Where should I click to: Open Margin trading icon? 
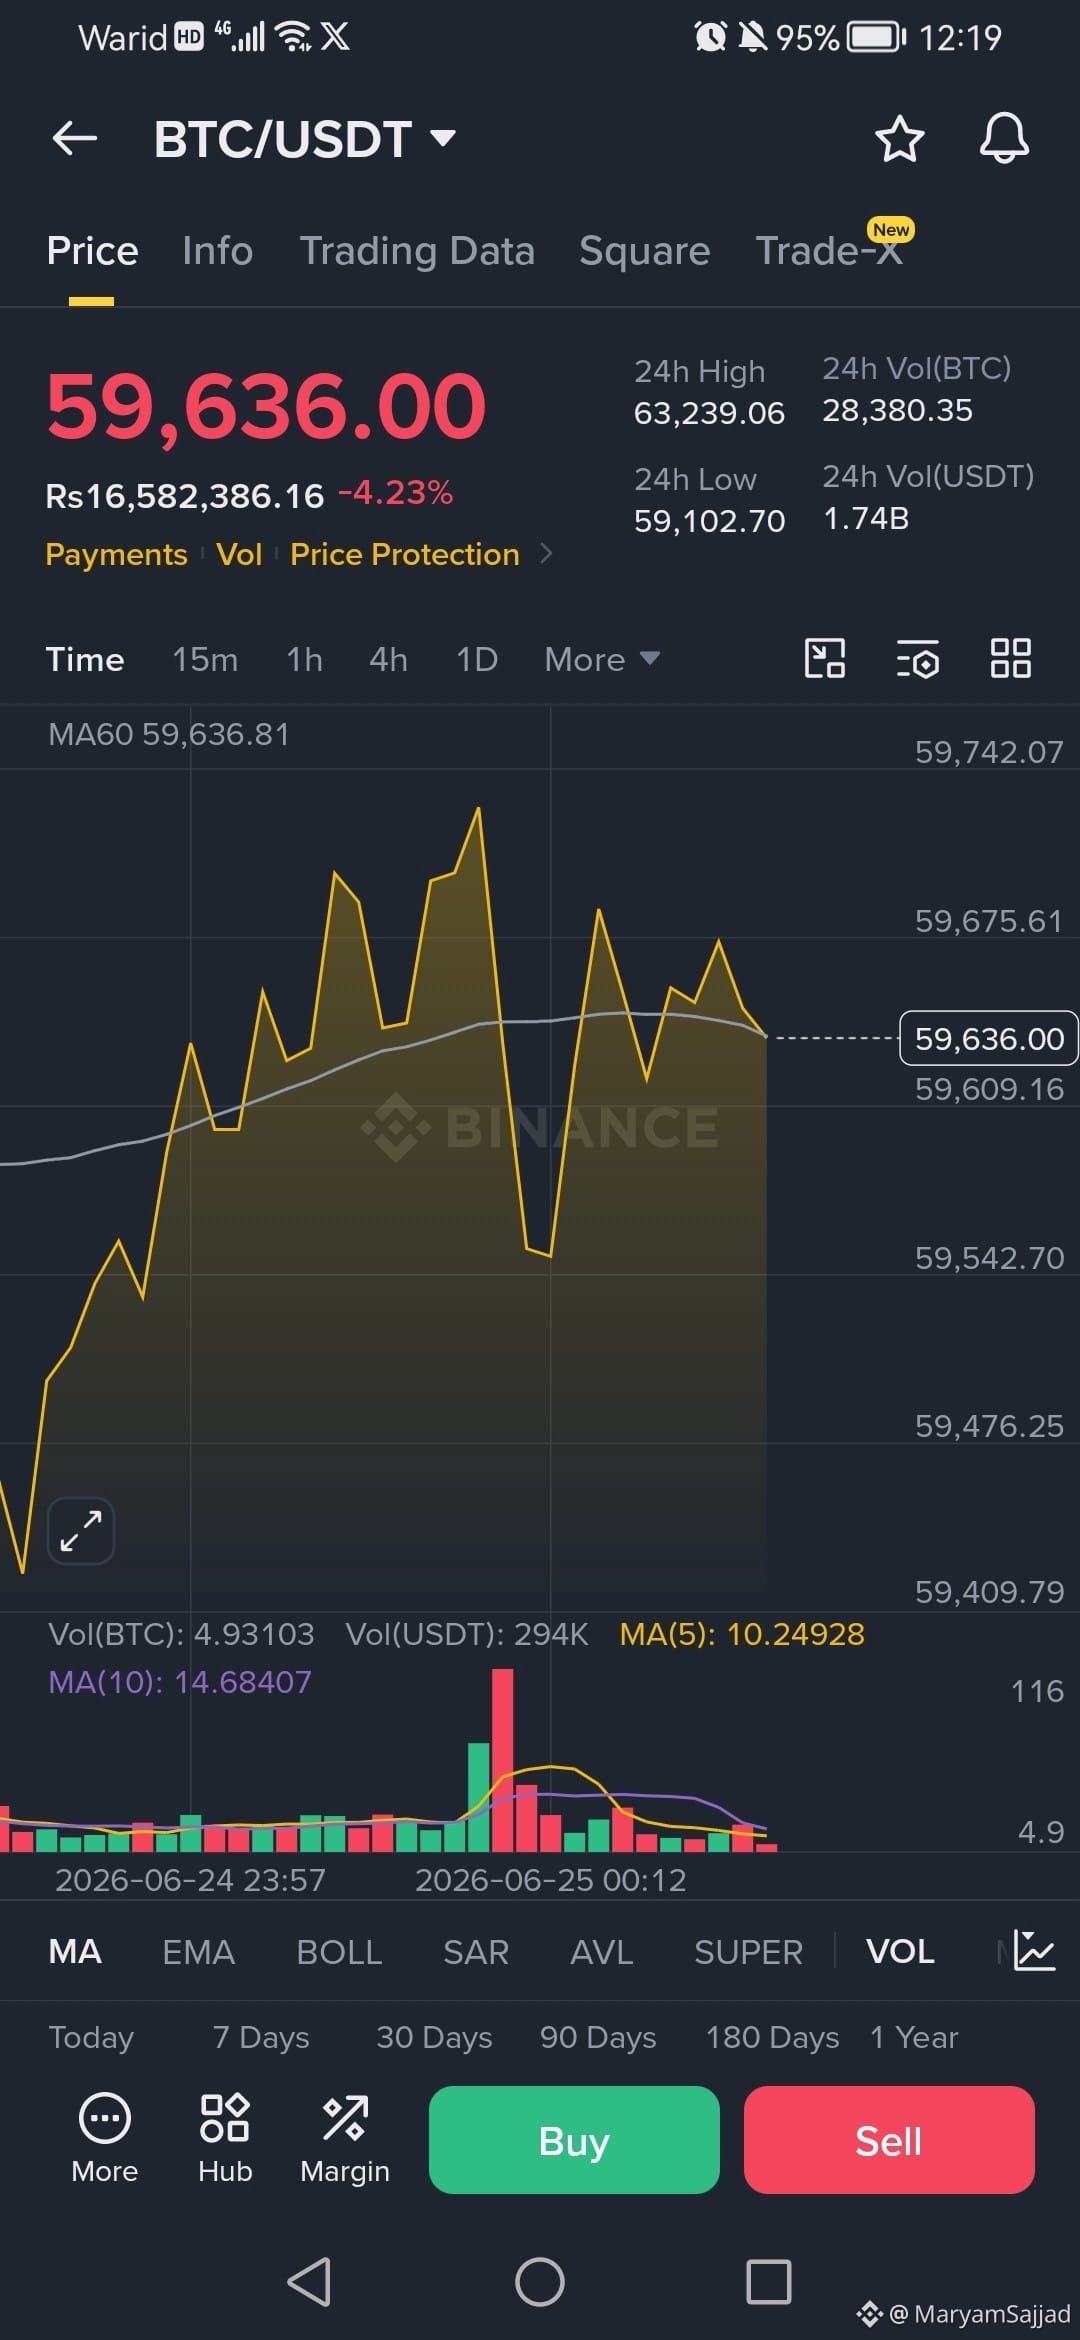345,2137
